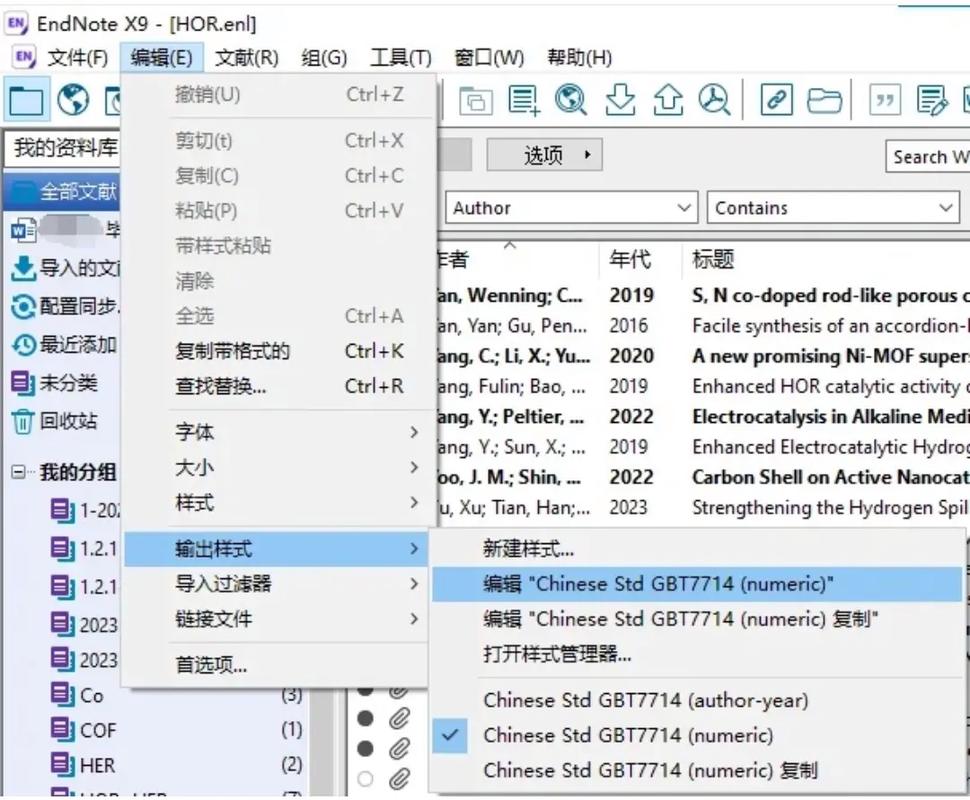Open the 文献(R) menu
The width and height of the screenshot is (970, 800).
coord(247,58)
